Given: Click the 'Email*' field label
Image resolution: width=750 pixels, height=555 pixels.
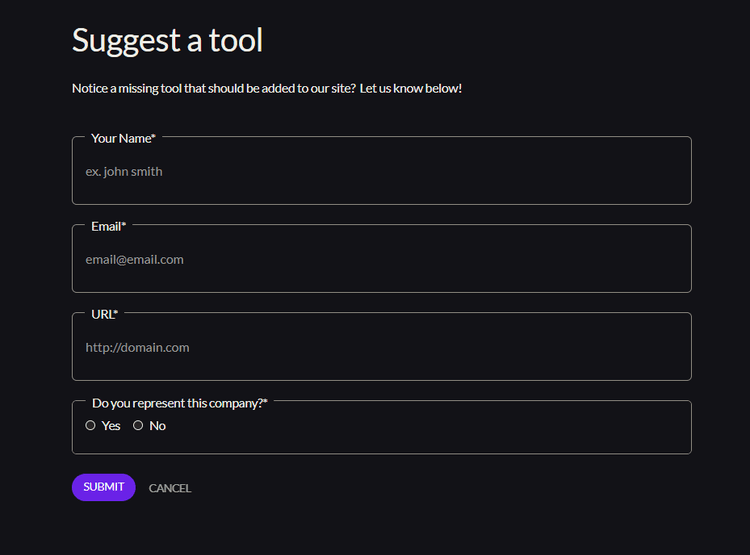Looking at the screenshot, I should click(x=108, y=227).
